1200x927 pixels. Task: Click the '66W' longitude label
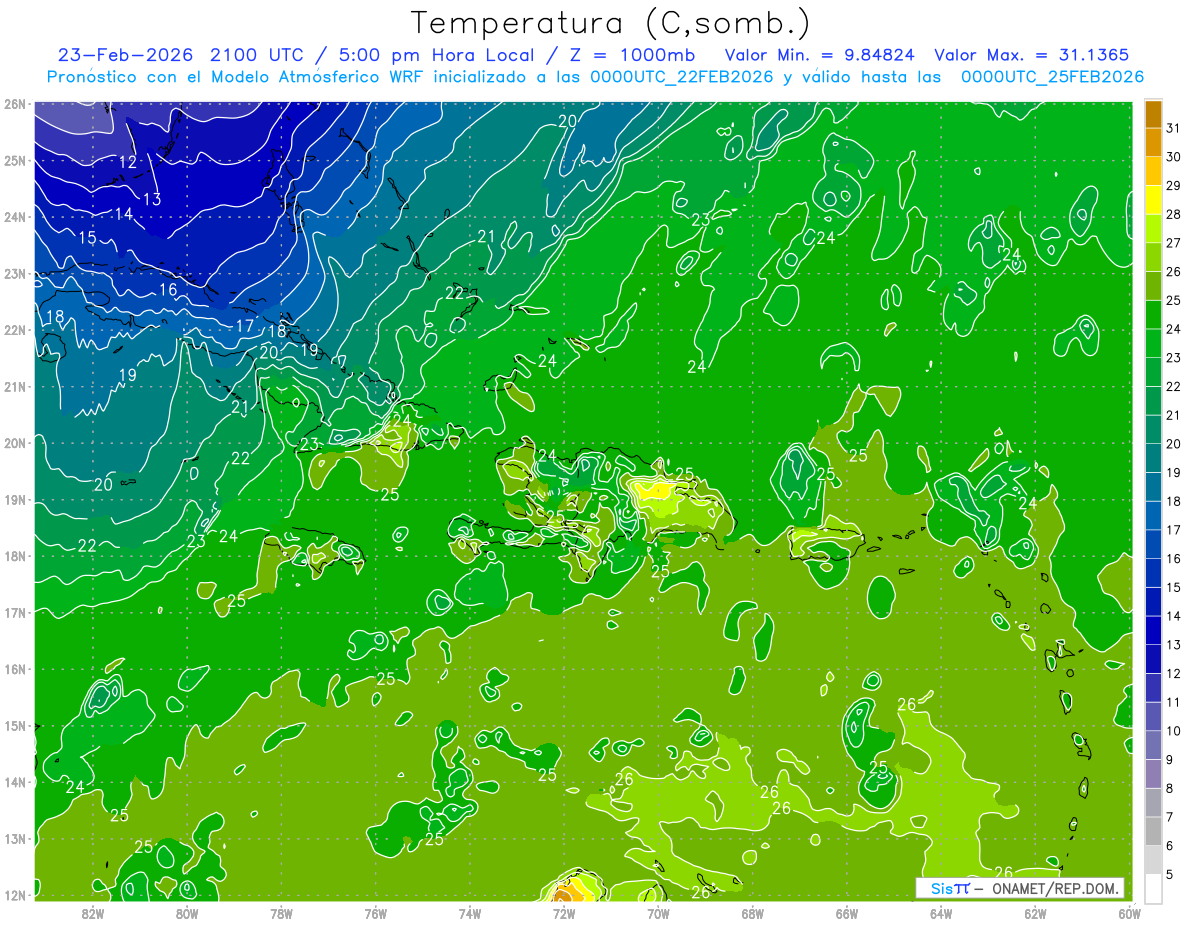(846, 912)
